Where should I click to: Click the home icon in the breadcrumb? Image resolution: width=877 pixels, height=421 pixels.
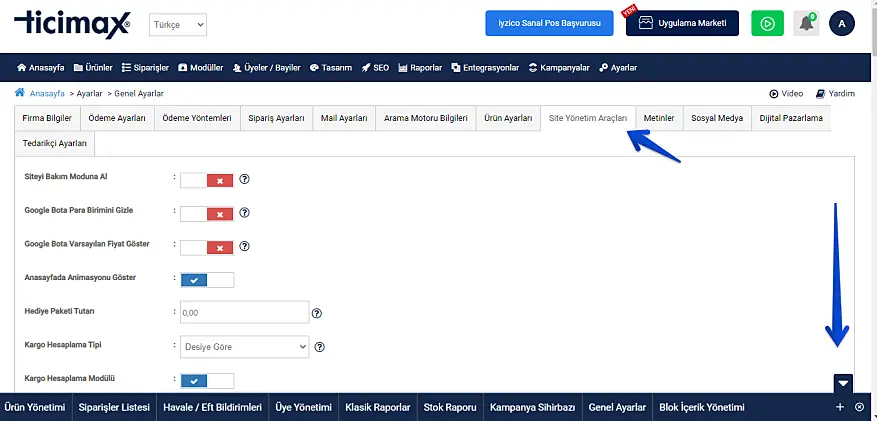[x=20, y=93]
